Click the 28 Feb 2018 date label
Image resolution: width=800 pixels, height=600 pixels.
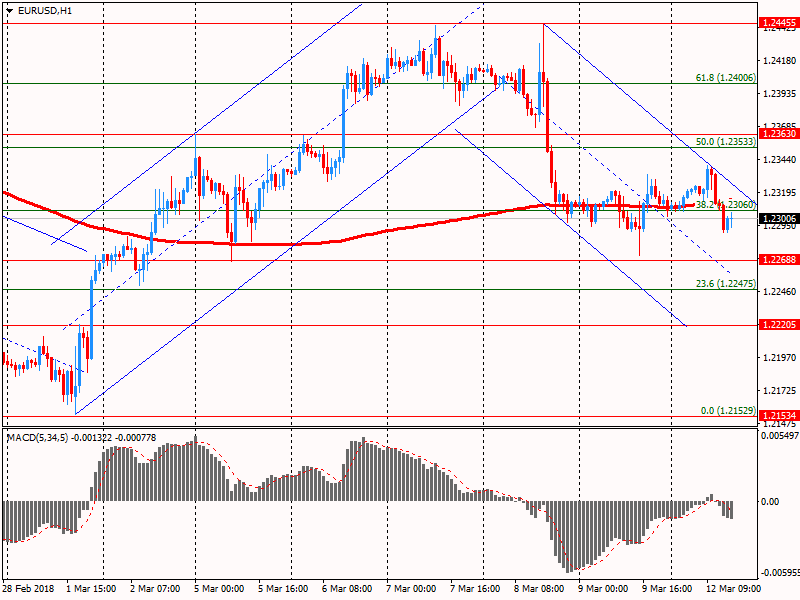point(29,588)
